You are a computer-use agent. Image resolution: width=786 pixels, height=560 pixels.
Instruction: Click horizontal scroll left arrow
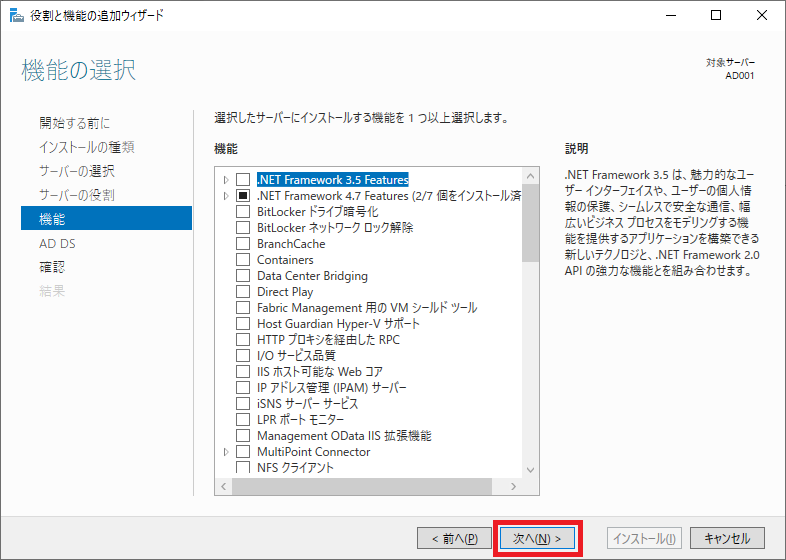click(224, 486)
